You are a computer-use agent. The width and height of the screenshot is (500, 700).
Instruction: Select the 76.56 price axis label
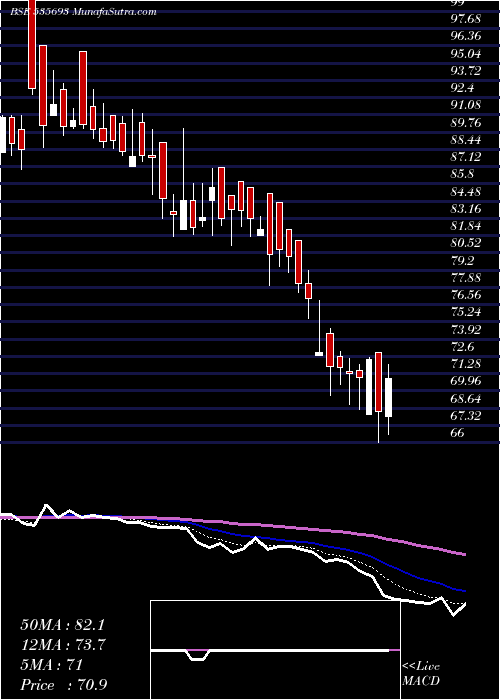[466, 295]
